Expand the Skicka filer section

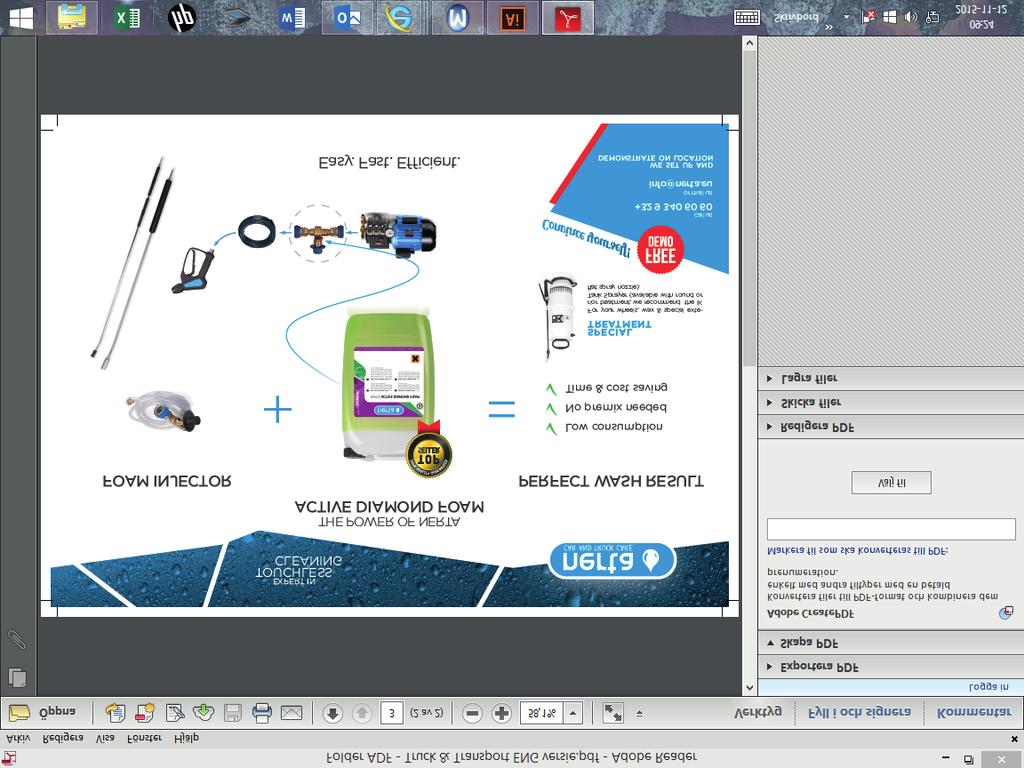[x=891, y=402]
